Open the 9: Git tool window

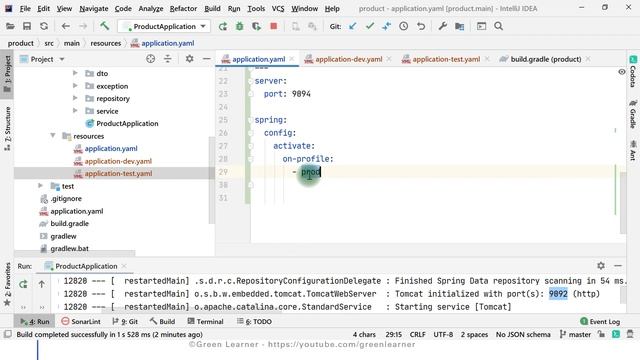pos(125,322)
